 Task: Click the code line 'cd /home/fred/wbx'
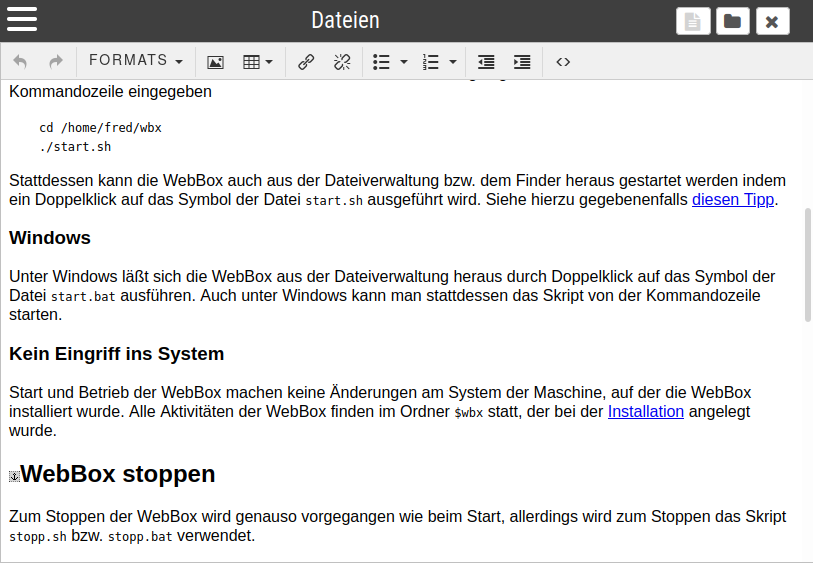coord(101,128)
